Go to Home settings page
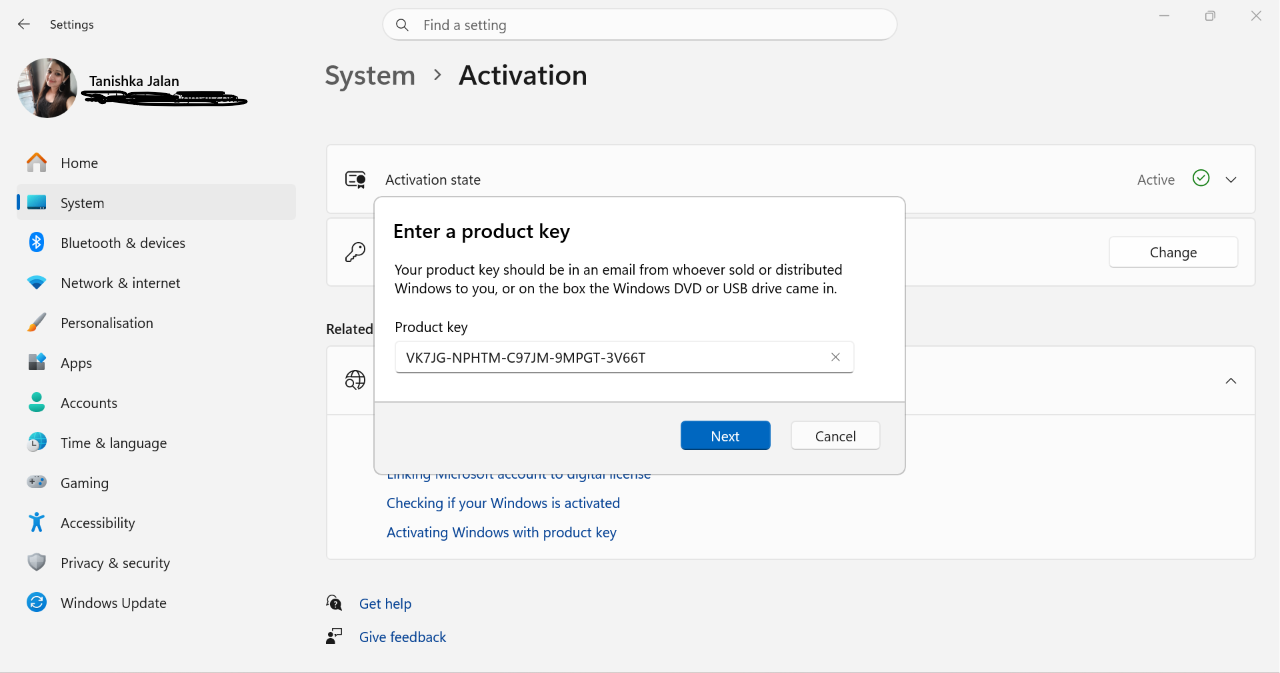Screen dimensions: 1280x673 156,163
